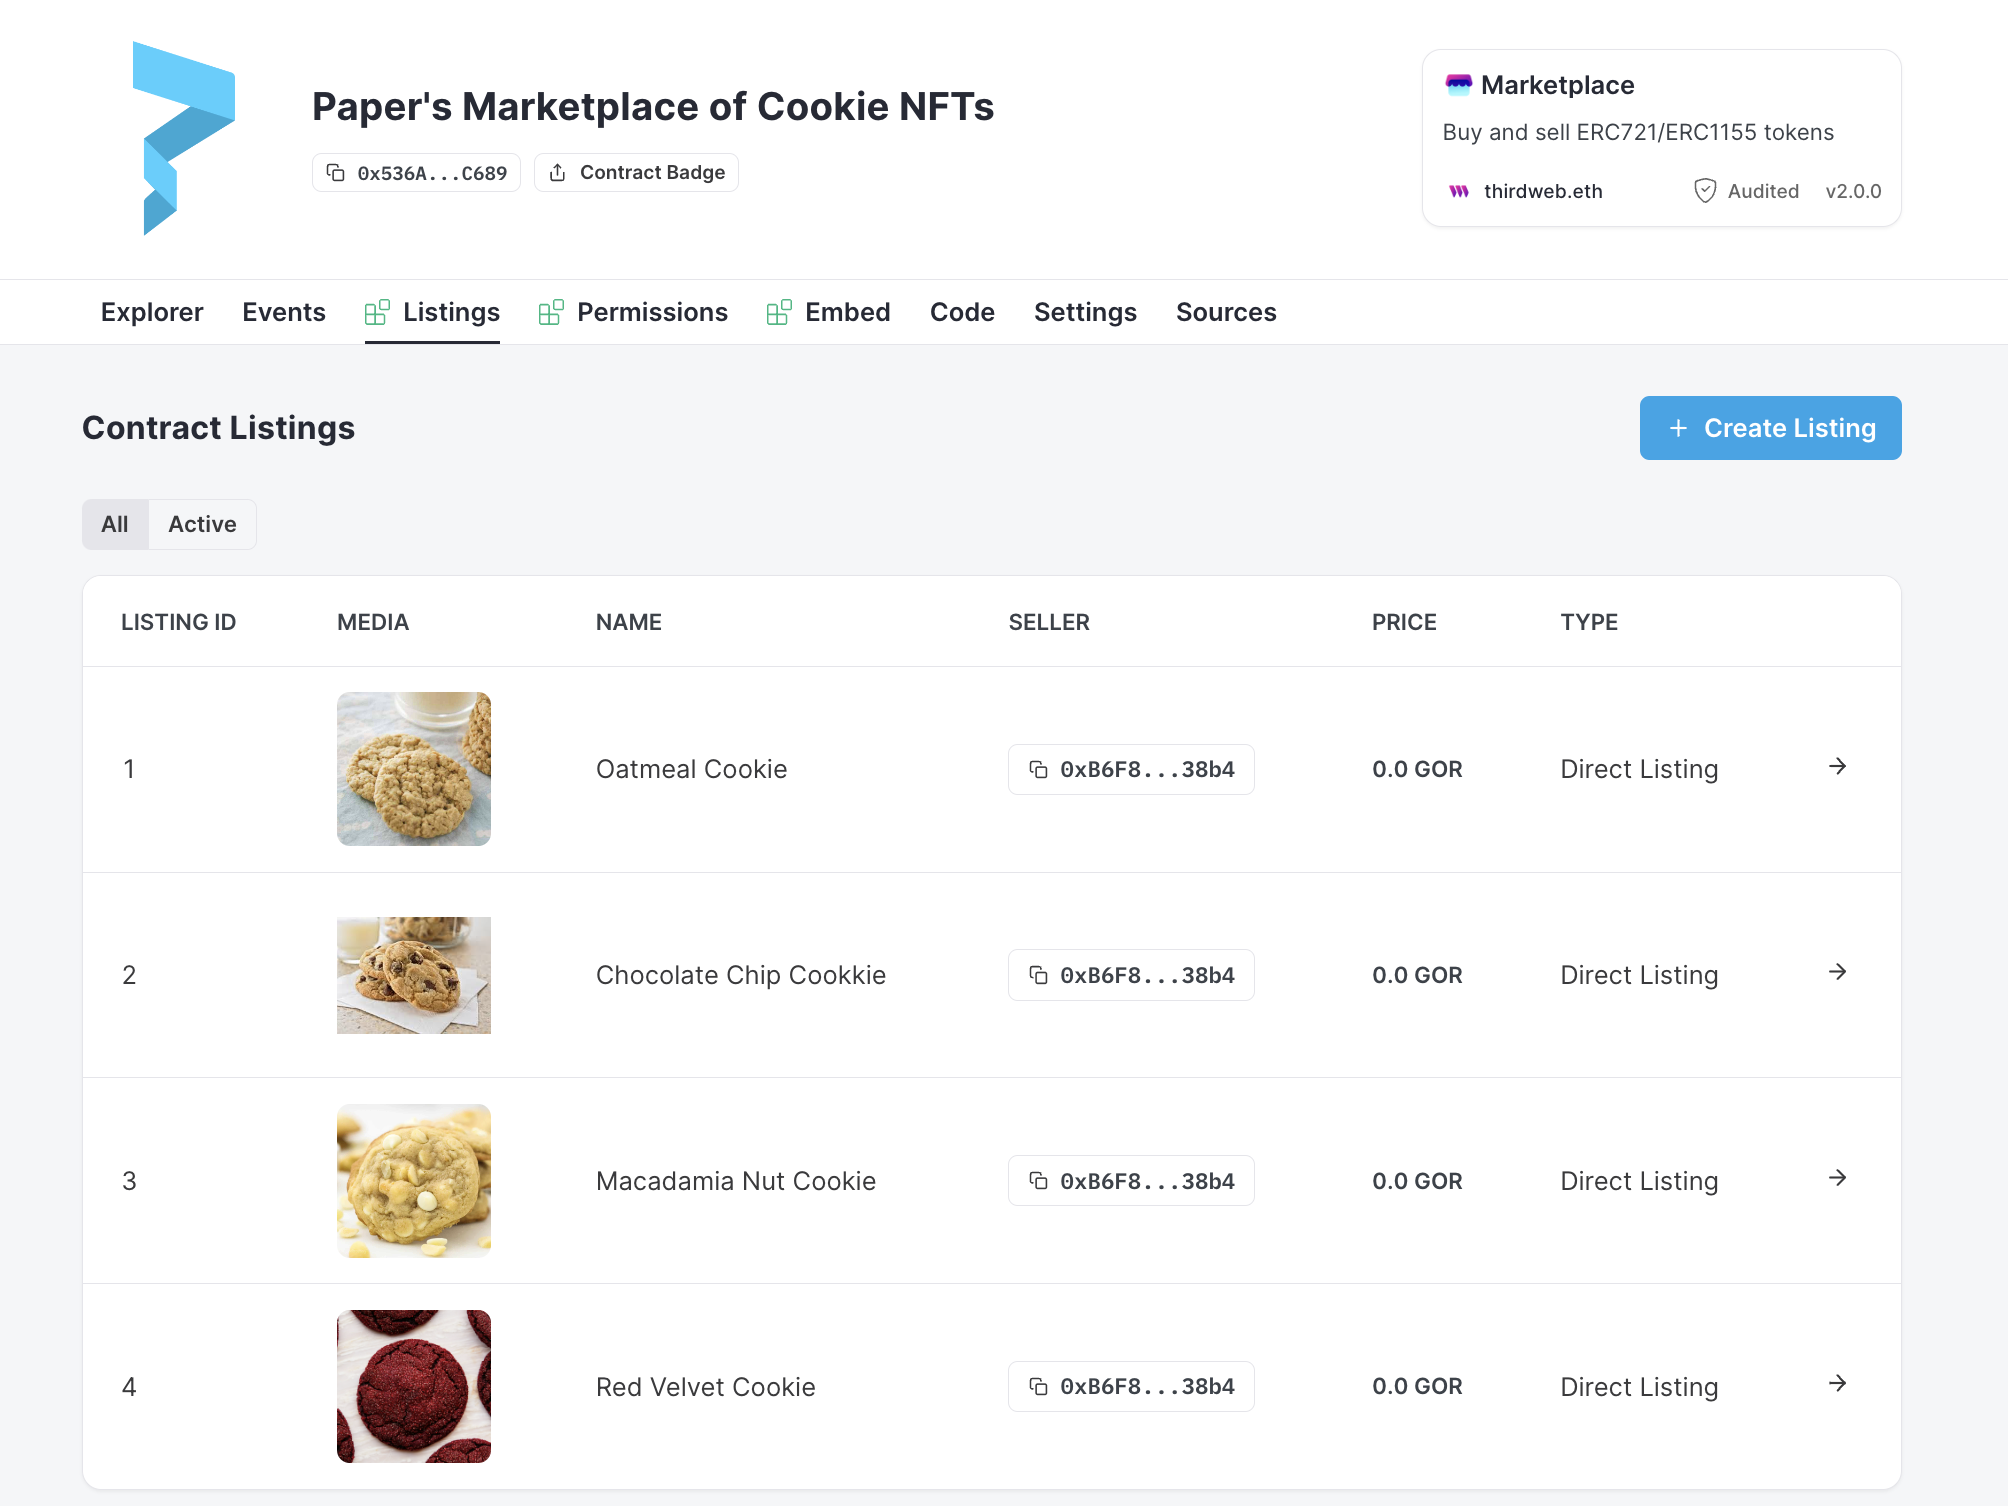Click the green icon on the Embed tab
The width and height of the screenshot is (2008, 1506).
pyautogui.click(x=778, y=311)
